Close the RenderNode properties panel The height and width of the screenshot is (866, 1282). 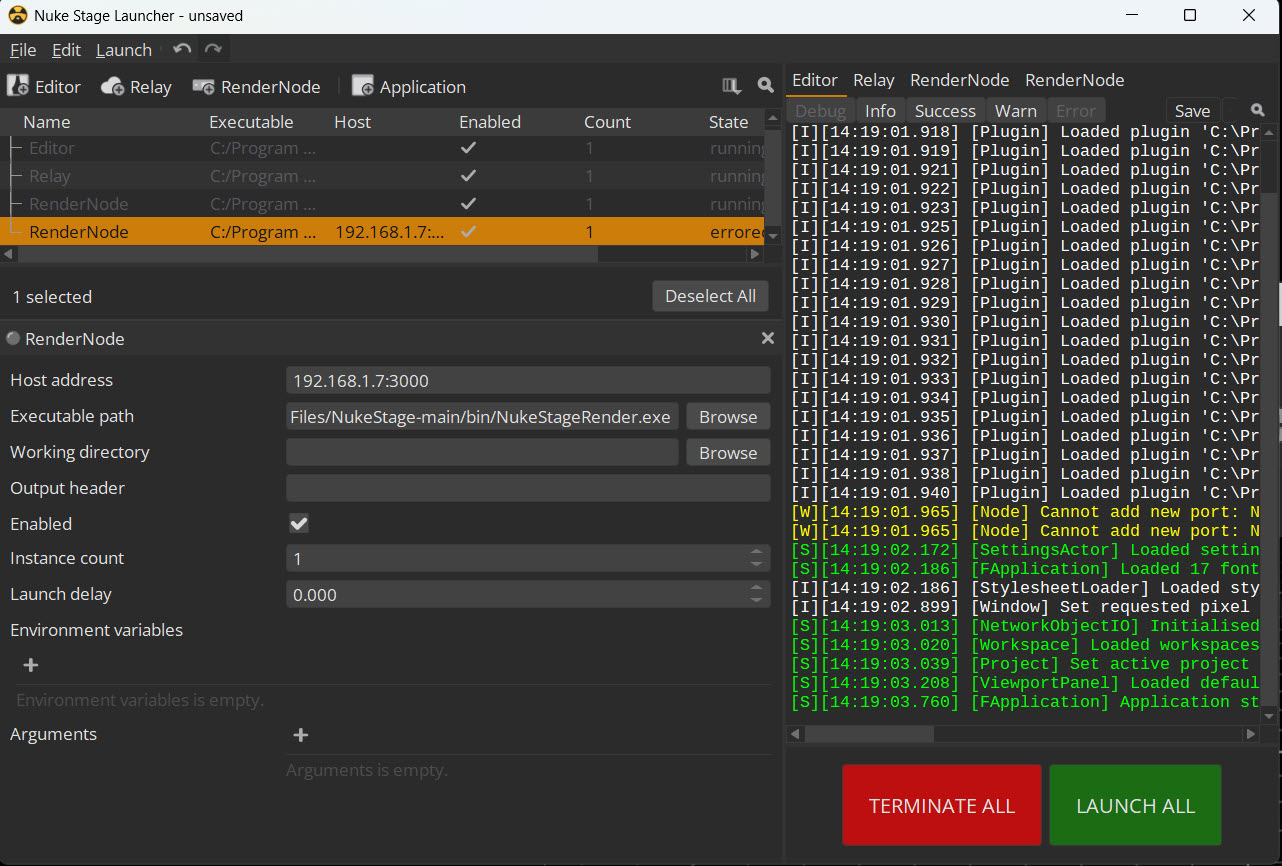pos(768,338)
